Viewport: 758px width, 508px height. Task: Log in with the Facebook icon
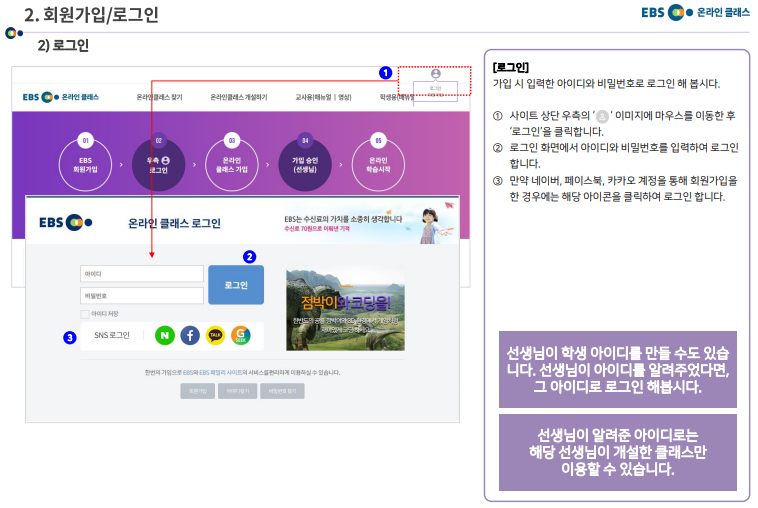190,335
